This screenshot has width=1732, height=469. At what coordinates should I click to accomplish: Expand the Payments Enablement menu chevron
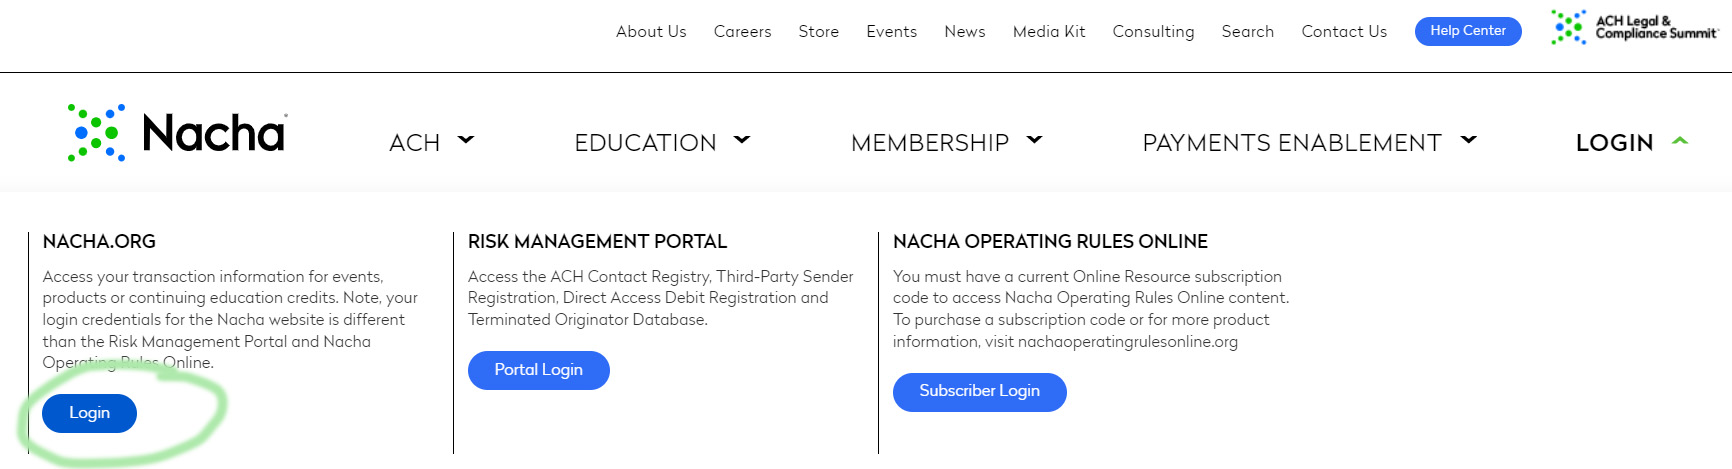coord(1469,140)
